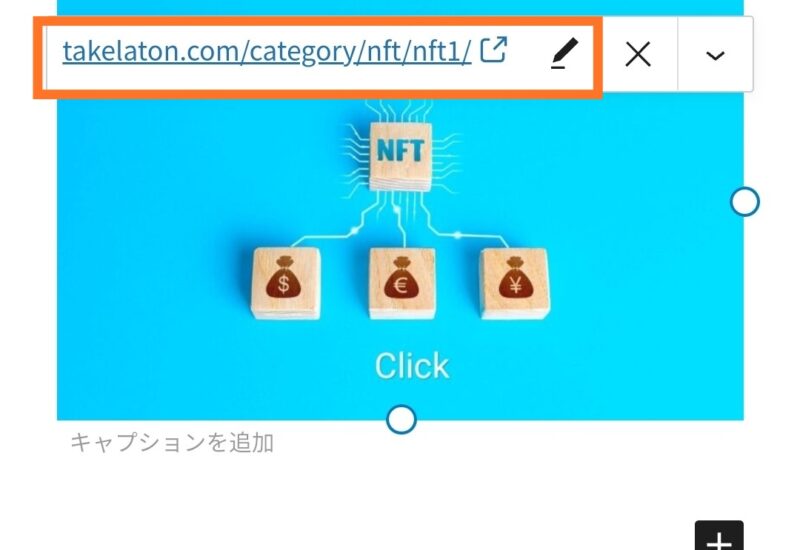Open the external link icon beside the URL
800x550 pixels.
(x=493, y=50)
